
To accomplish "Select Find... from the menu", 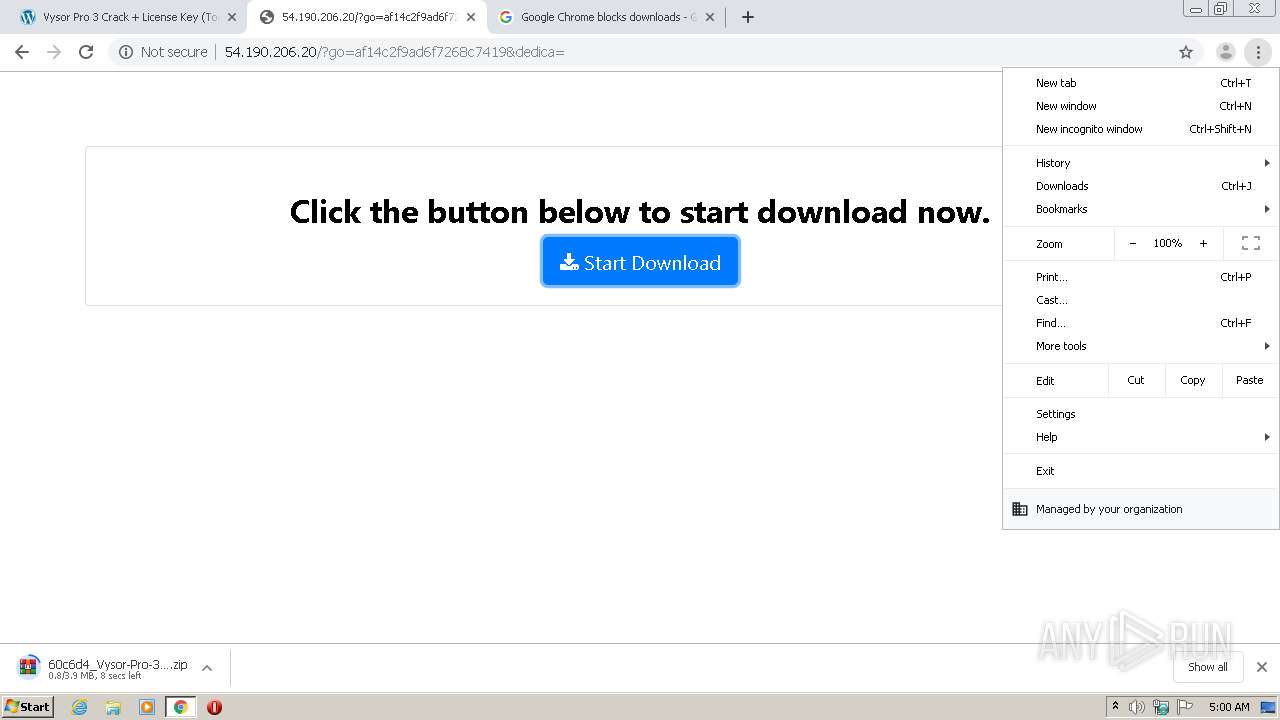I will pos(1141,323).
